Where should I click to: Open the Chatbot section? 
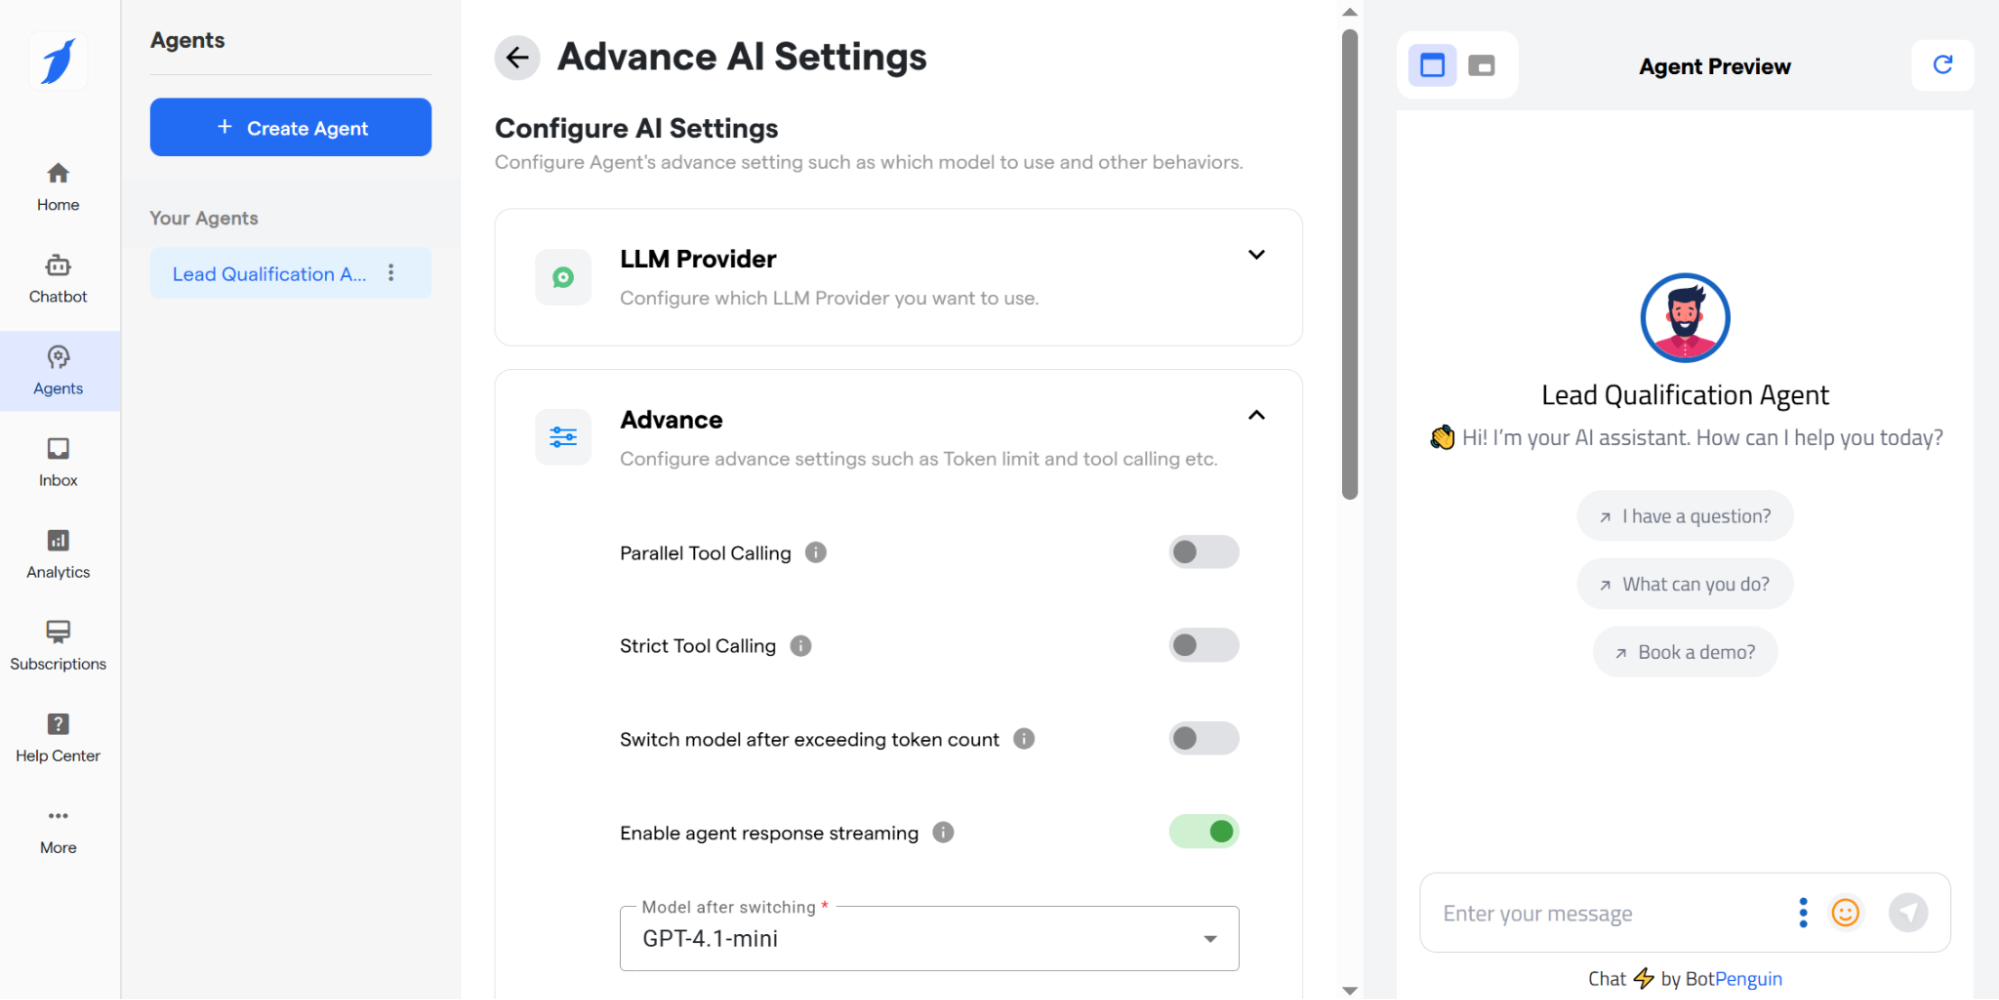tap(57, 277)
